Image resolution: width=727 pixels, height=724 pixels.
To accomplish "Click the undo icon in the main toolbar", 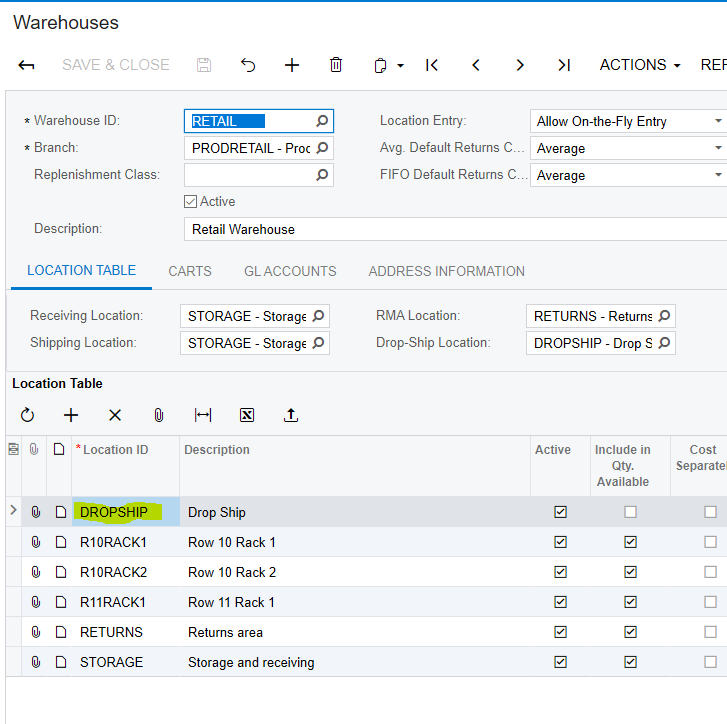I will click(248, 65).
